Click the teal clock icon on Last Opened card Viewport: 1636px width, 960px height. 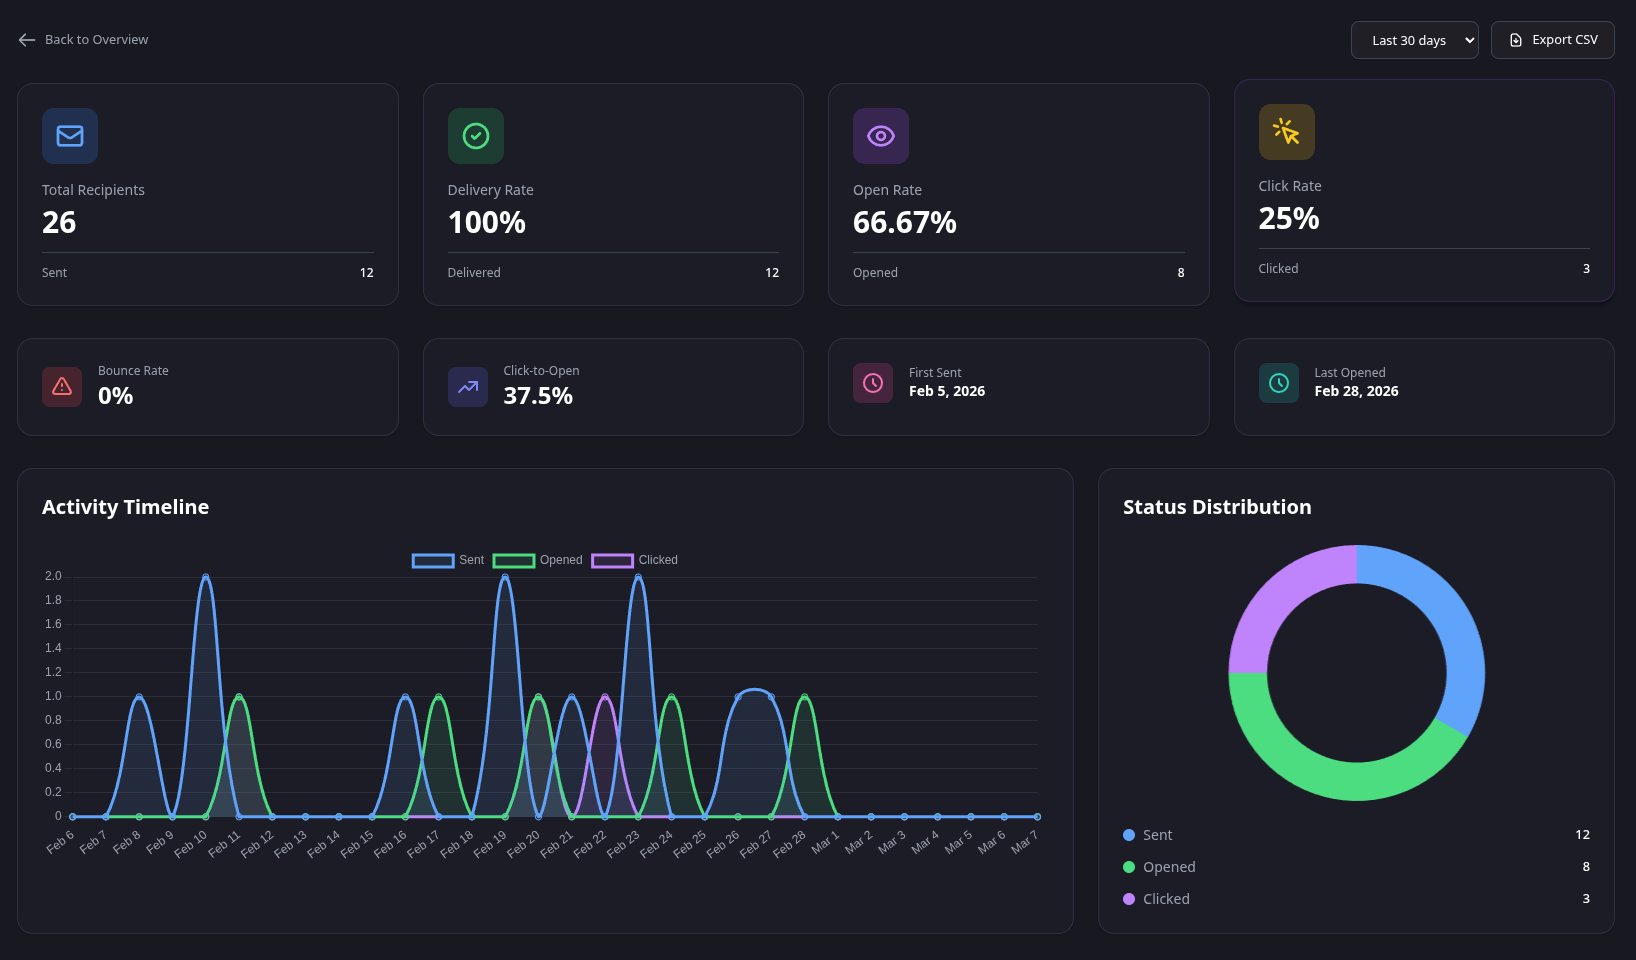click(1278, 382)
